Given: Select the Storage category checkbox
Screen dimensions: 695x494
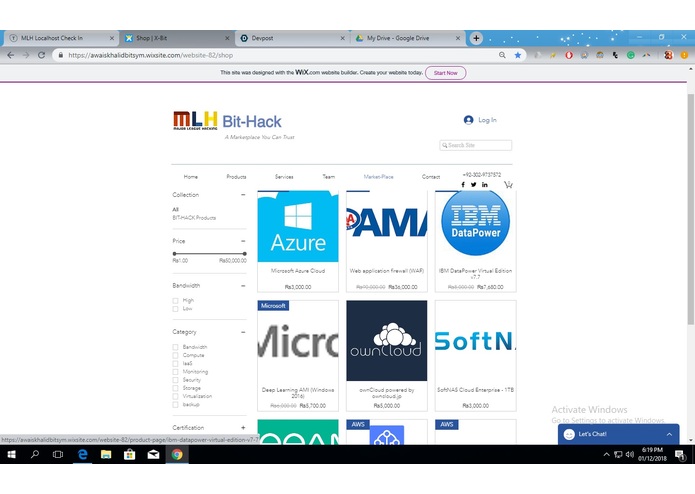Looking at the screenshot, I should click(x=176, y=388).
